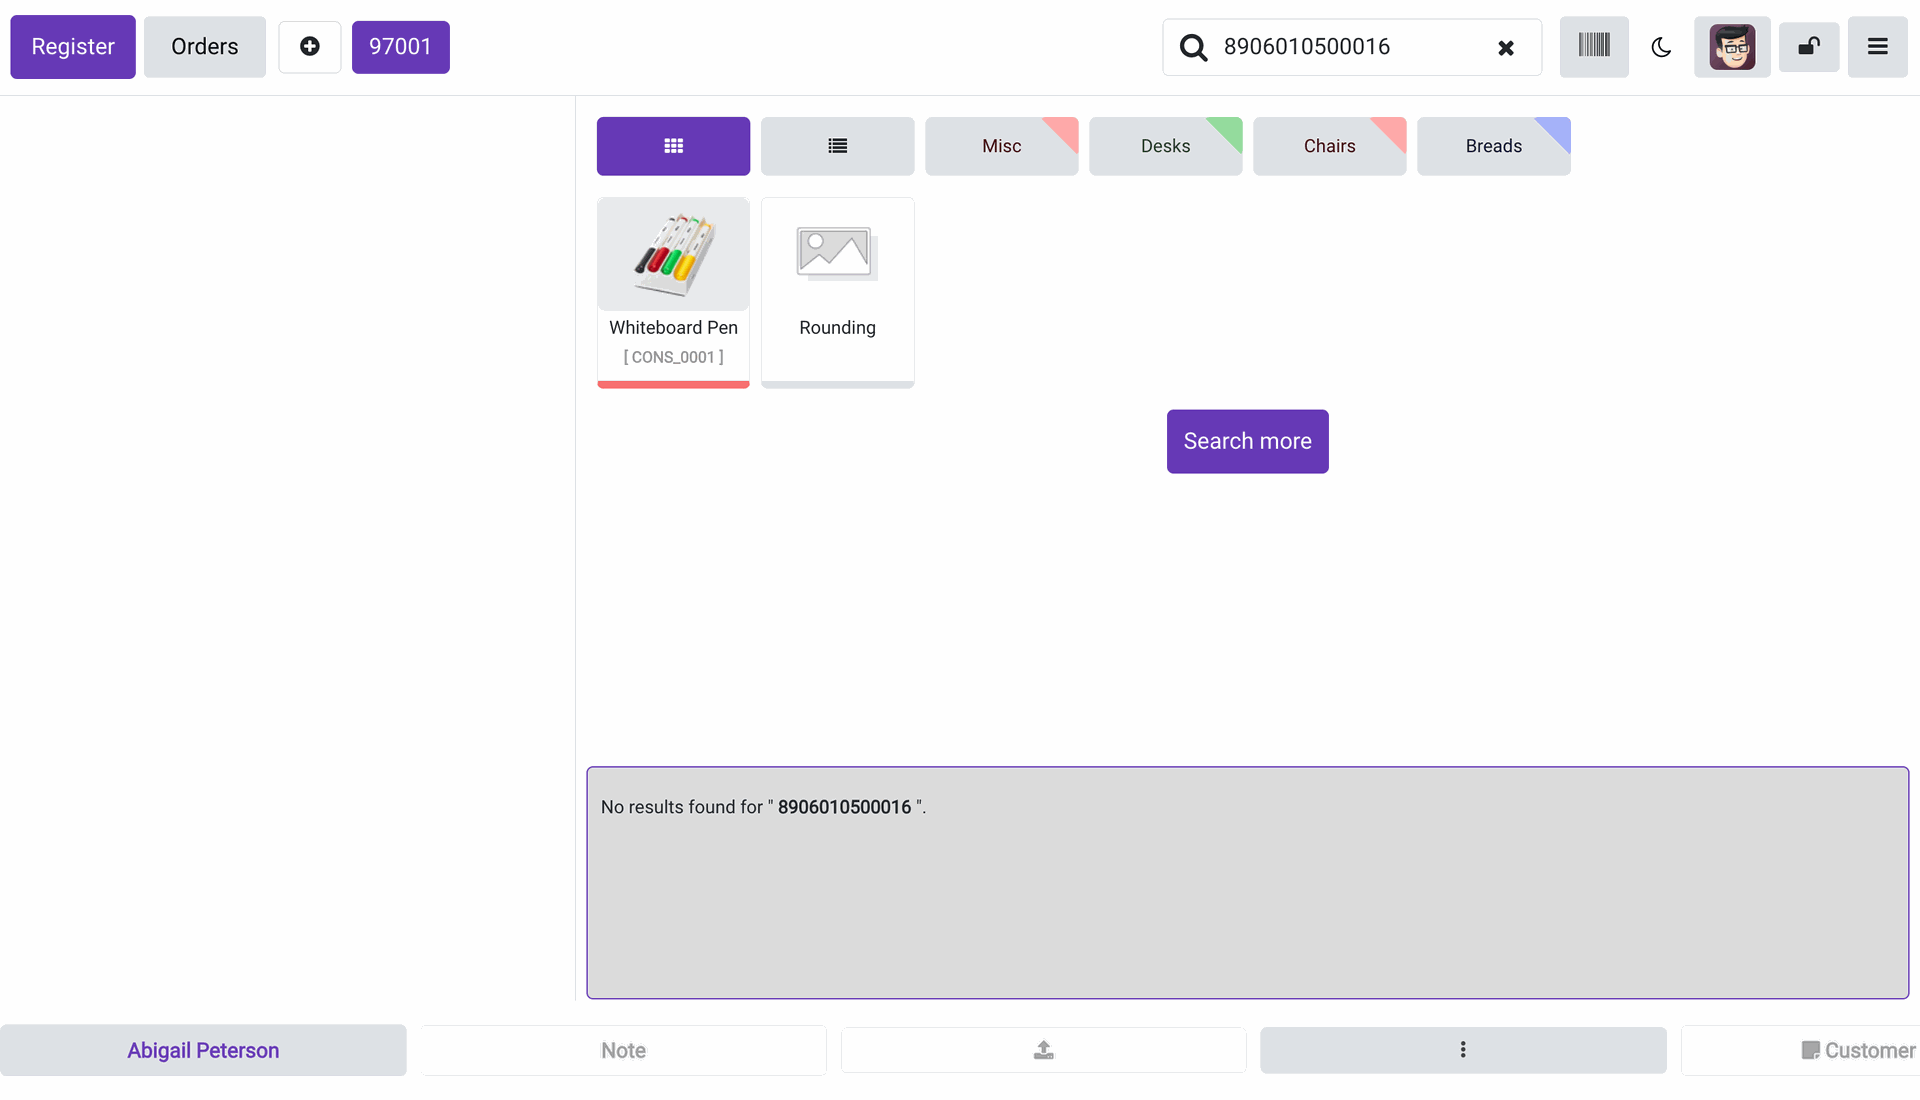Add Whiteboard Pen to the order
1920x1100 pixels.
(674, 292)
